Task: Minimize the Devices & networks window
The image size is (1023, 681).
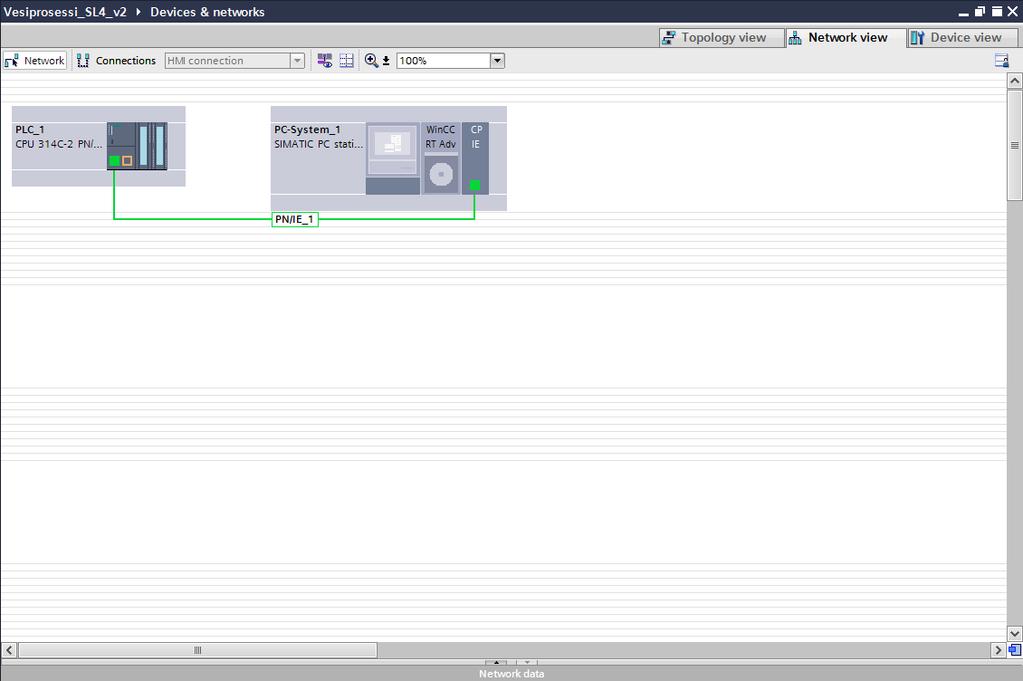Action: pos(964,12)
